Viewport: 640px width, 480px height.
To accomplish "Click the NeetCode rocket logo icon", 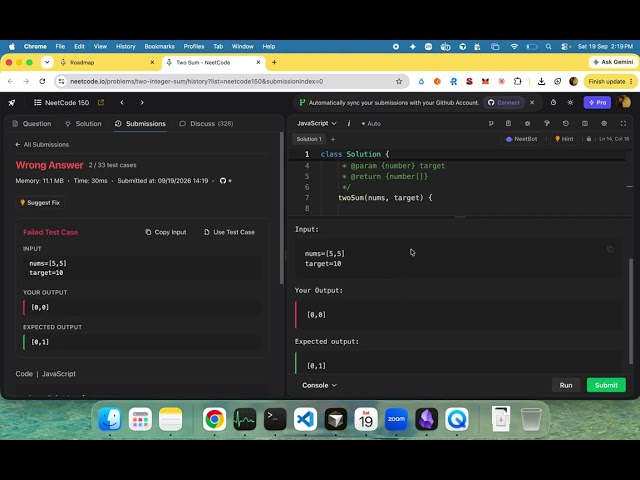I will [x=12, y=102].
